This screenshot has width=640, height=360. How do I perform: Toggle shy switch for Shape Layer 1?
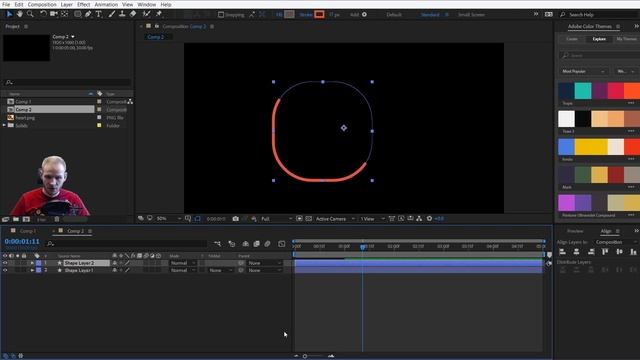coord(115,270)
